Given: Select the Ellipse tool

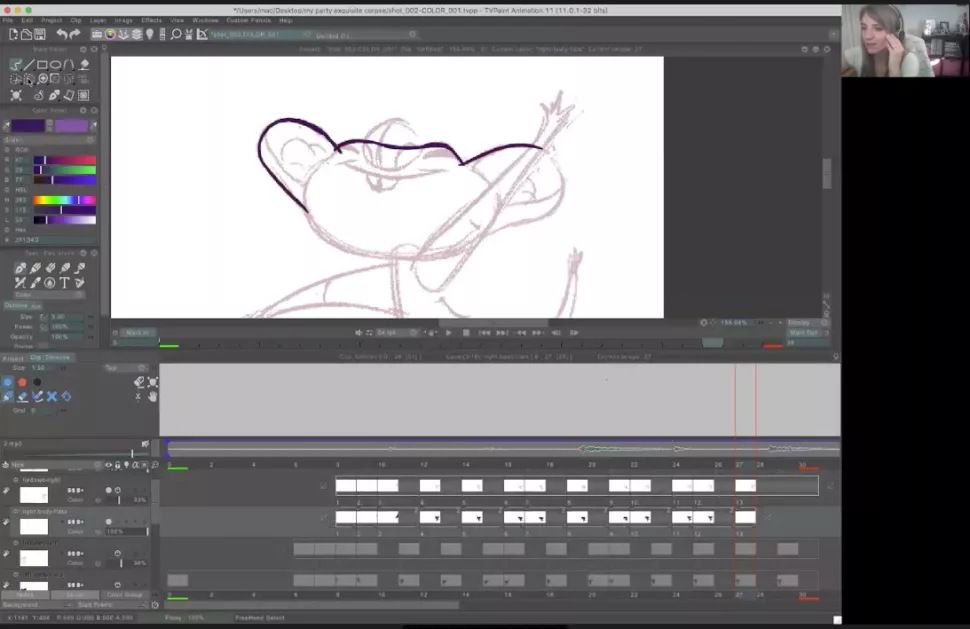Looking at the screenshot, I should coord(55,63).
